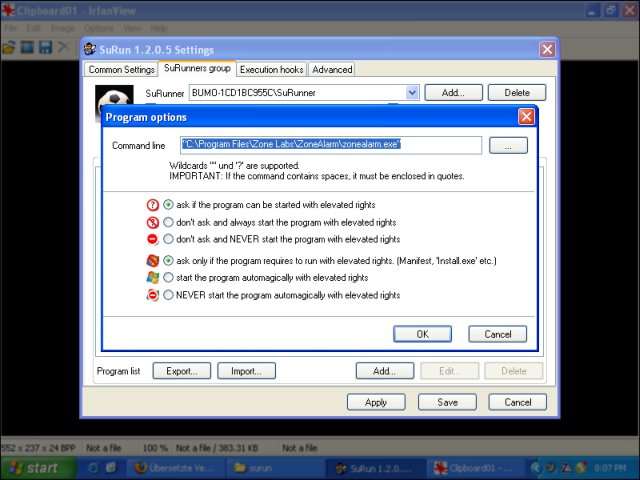Click the Command line text field
The image size is (640, 480).
331,145
